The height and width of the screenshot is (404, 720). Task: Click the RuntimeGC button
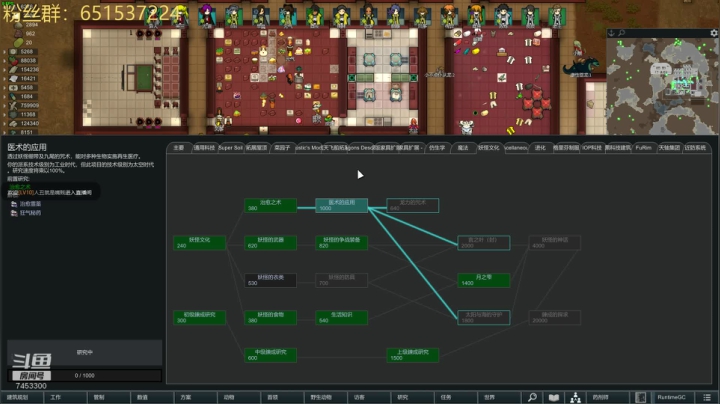click(673, 398)
